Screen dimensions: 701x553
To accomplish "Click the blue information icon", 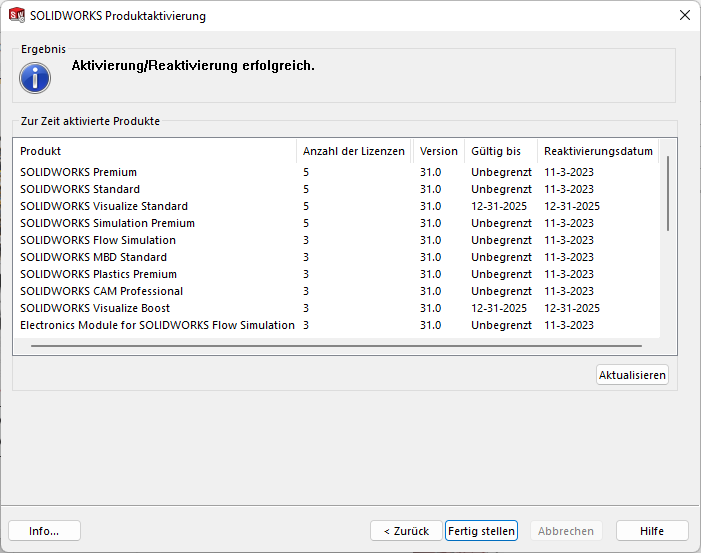I will click(35, 77).
